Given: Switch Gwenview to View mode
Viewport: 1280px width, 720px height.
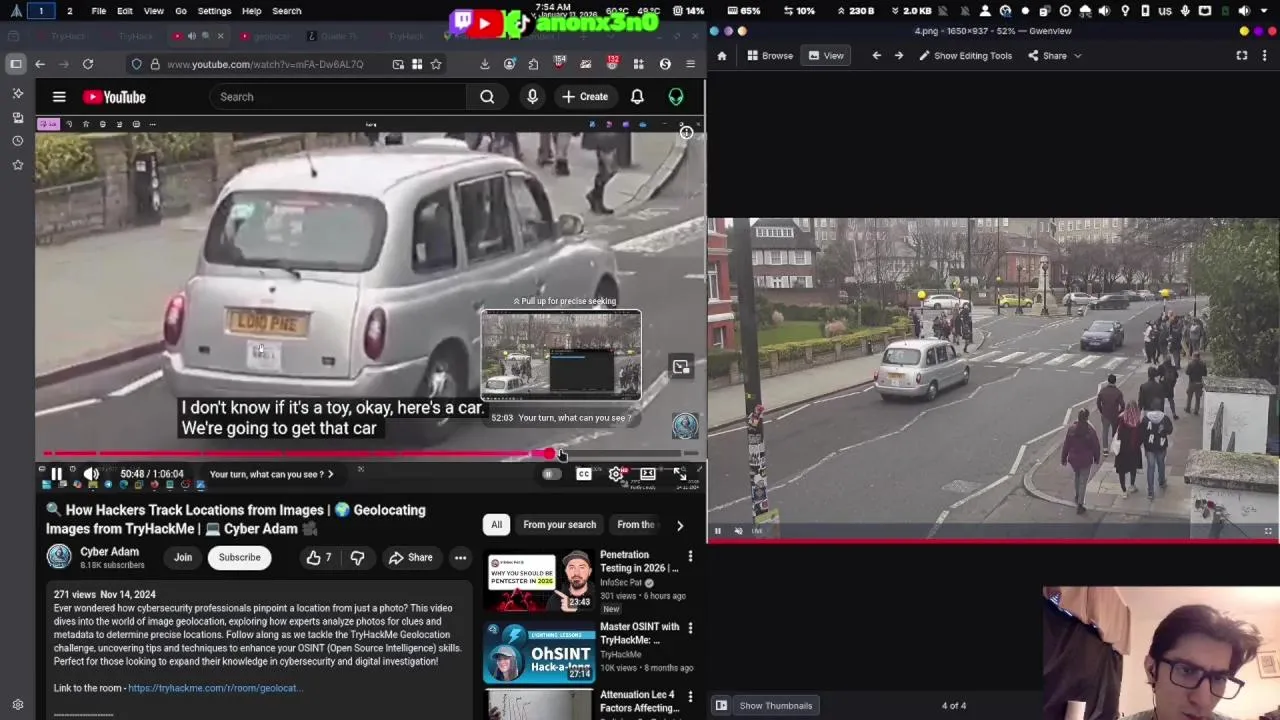Looking at the screenshot, I should [x=826, y=56].
